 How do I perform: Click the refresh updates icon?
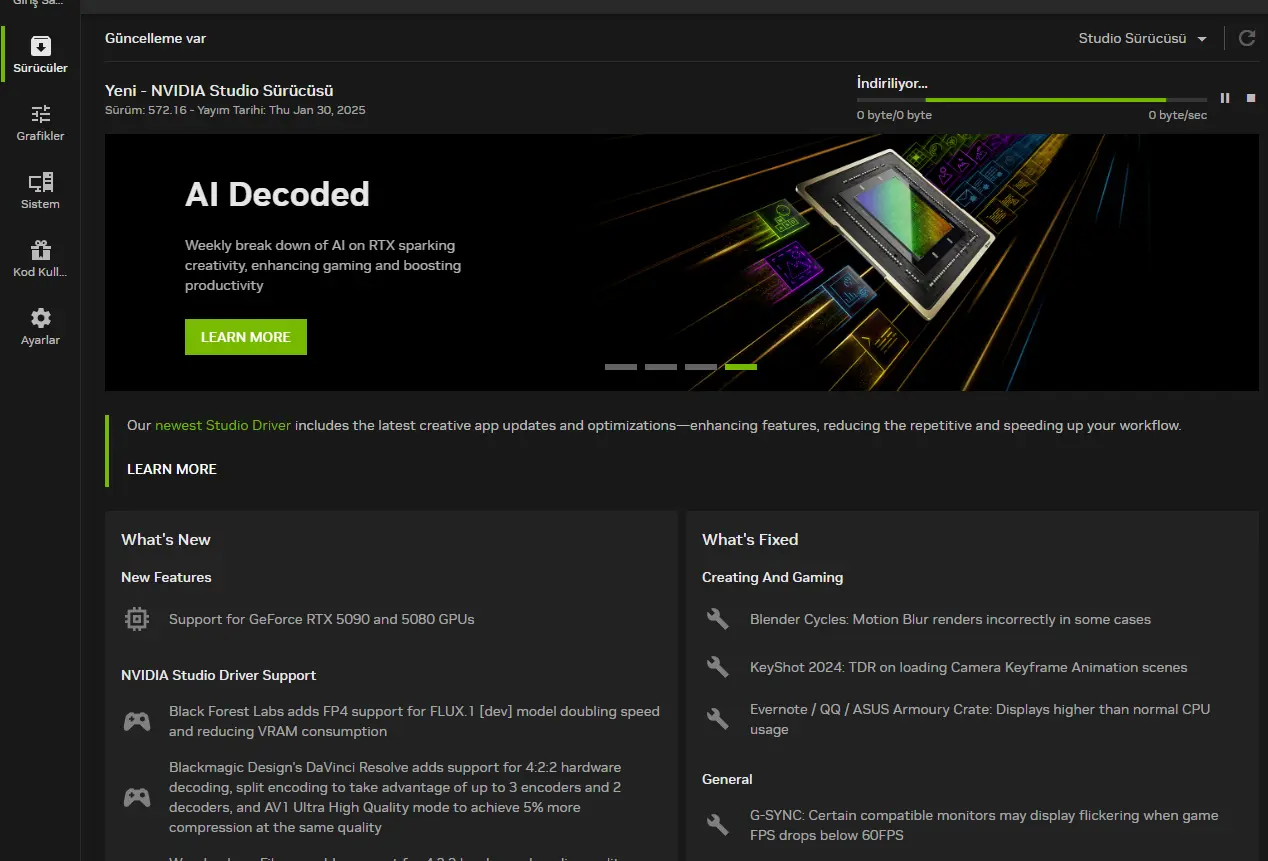pyautogui.click(x=1247, y=38)
